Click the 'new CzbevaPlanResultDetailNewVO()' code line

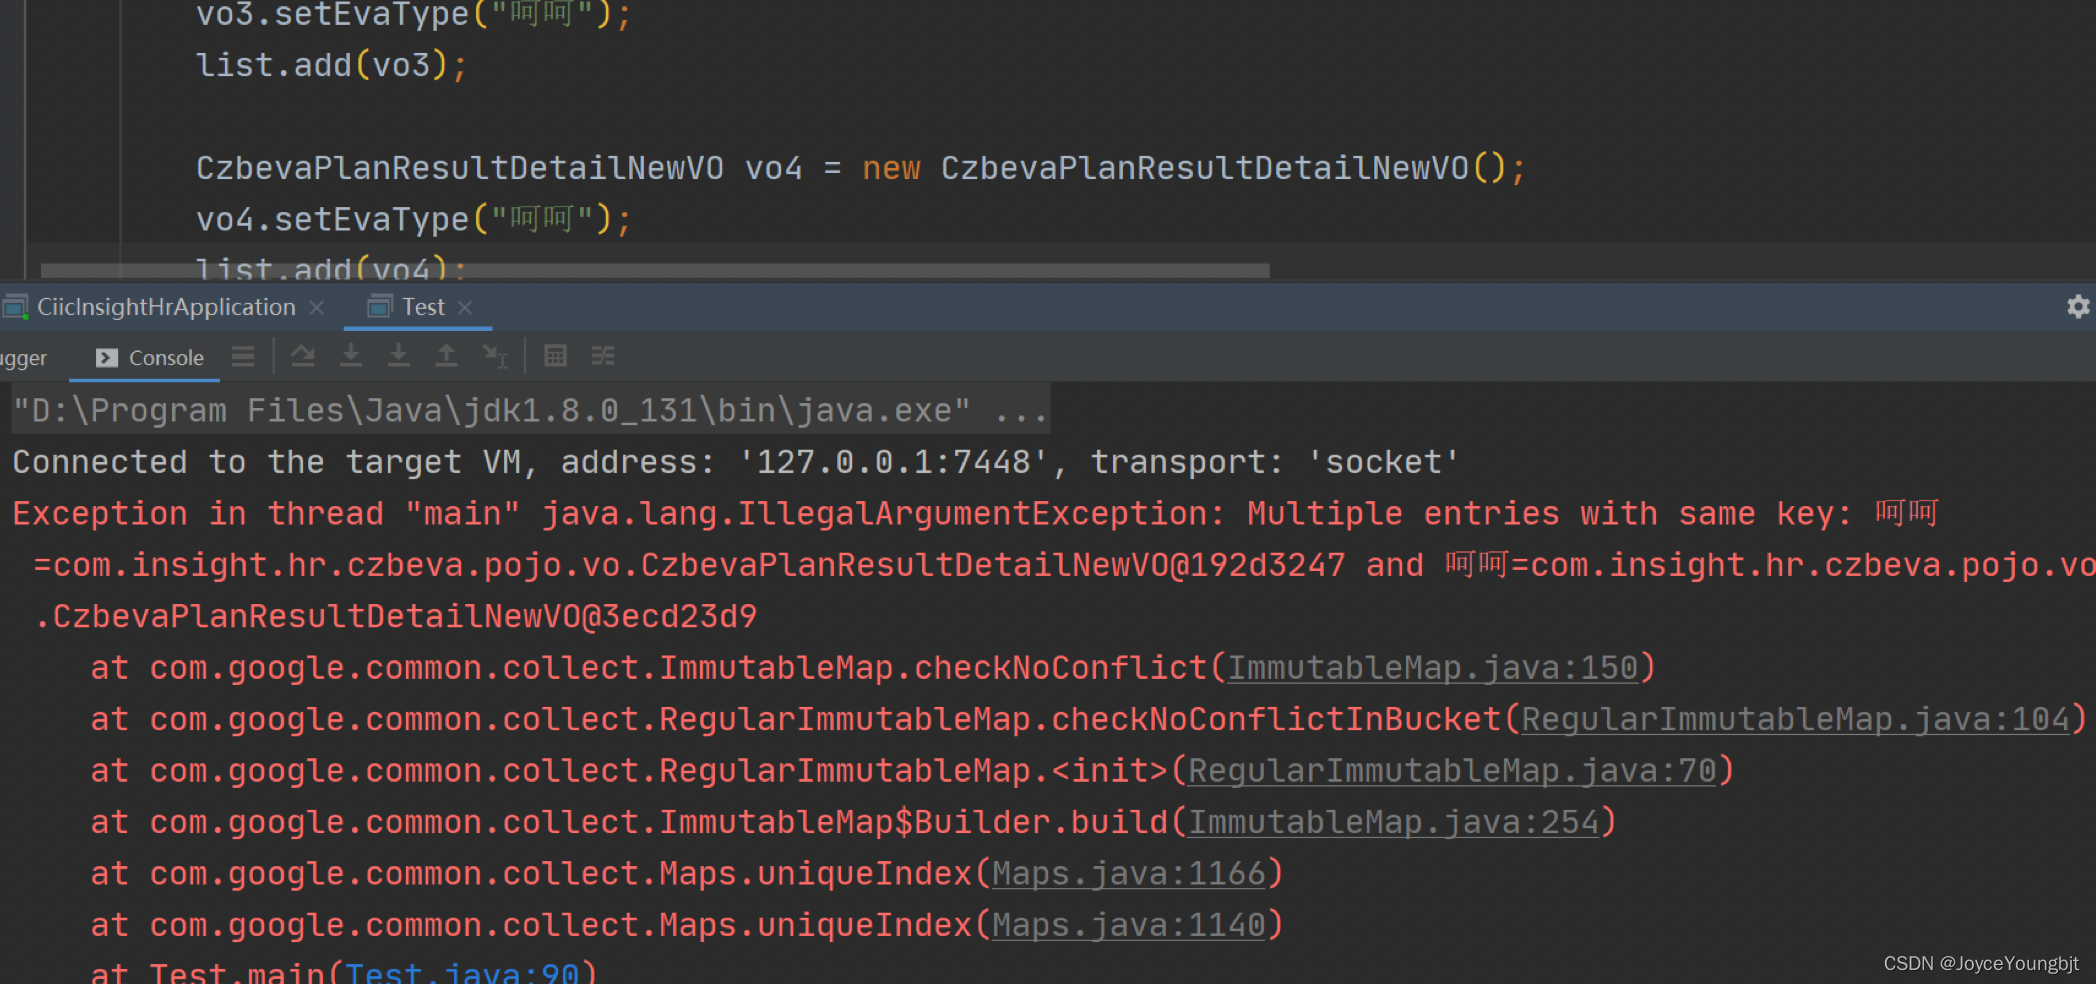pyautogui.click(x=860, y=168)
